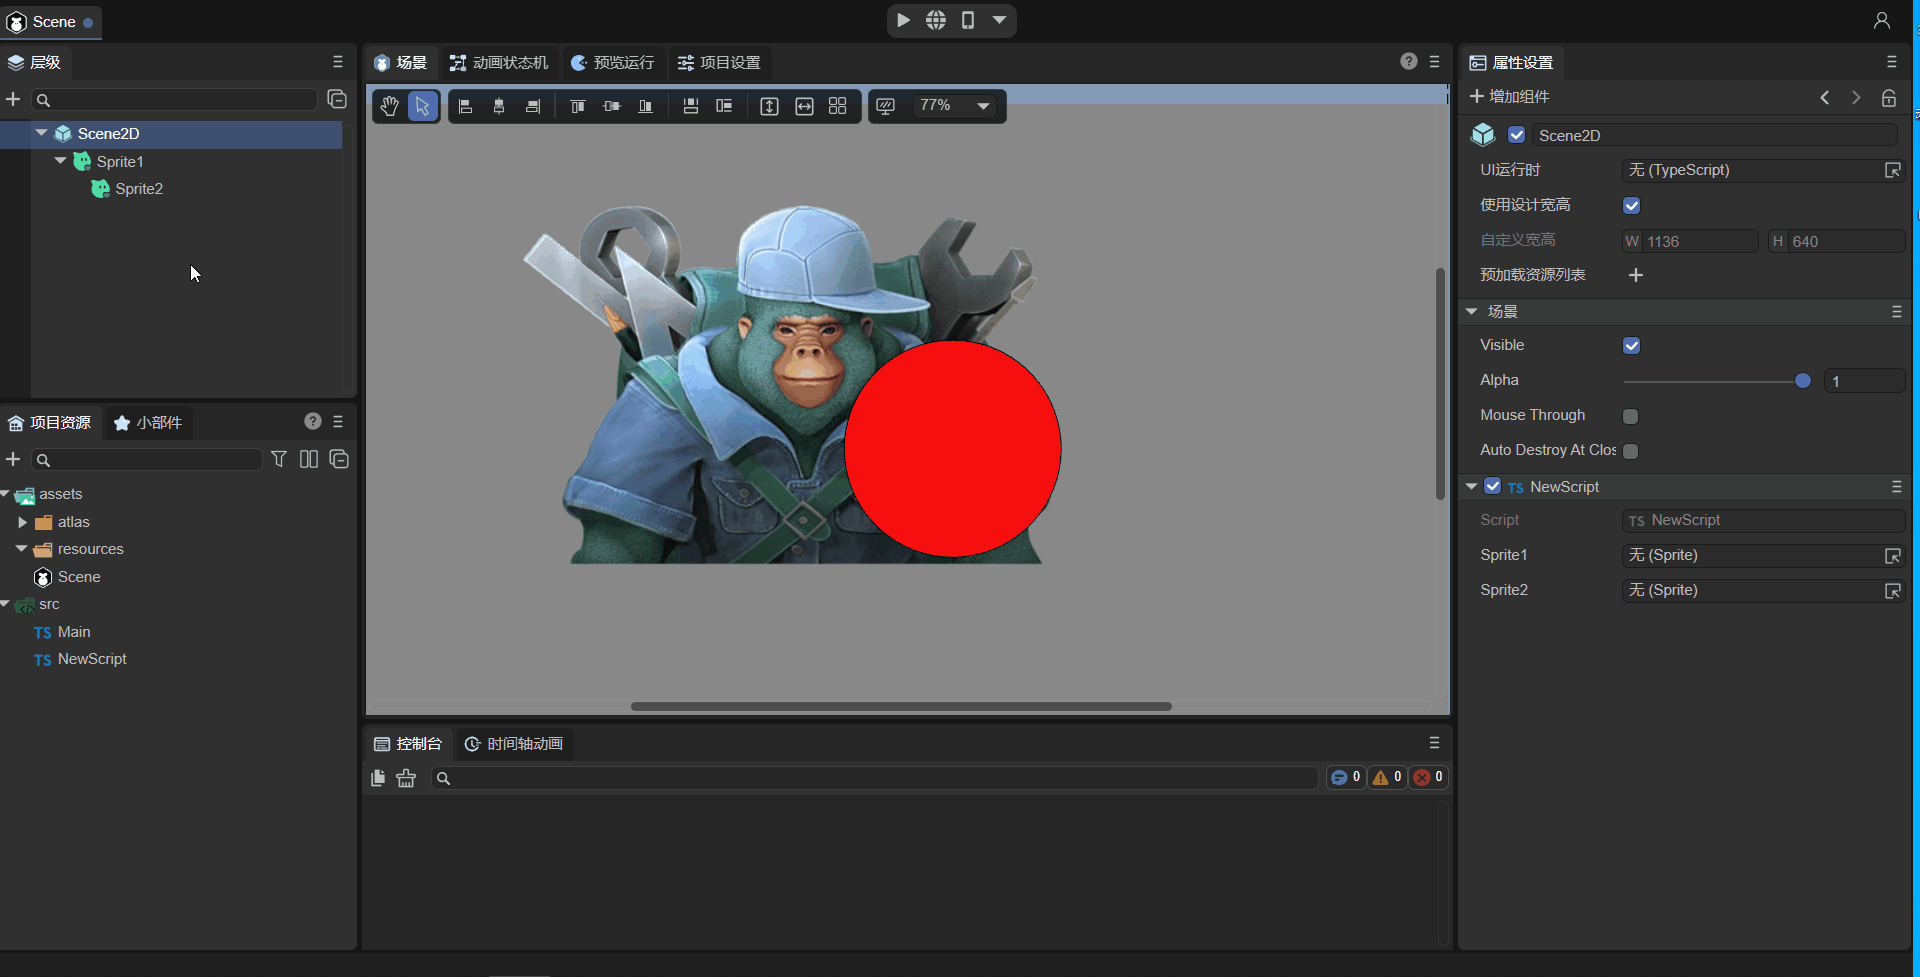Switch to the 动画状态机 tab

(x=499, y=62)
